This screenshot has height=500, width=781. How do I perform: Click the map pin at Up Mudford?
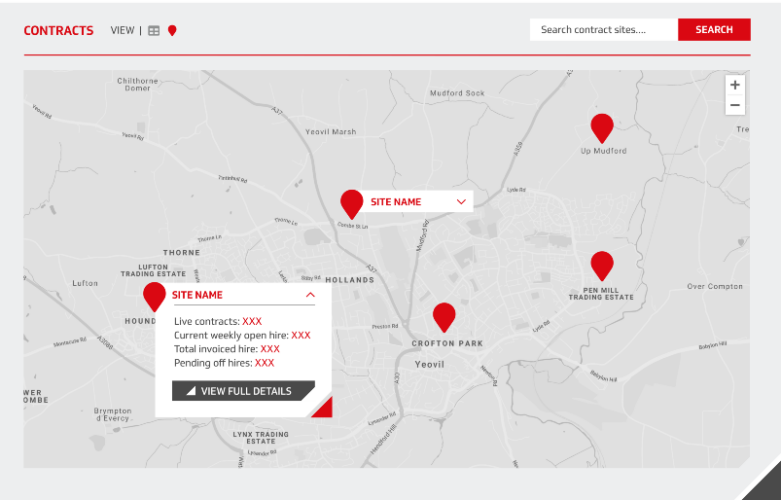point(601,127)
